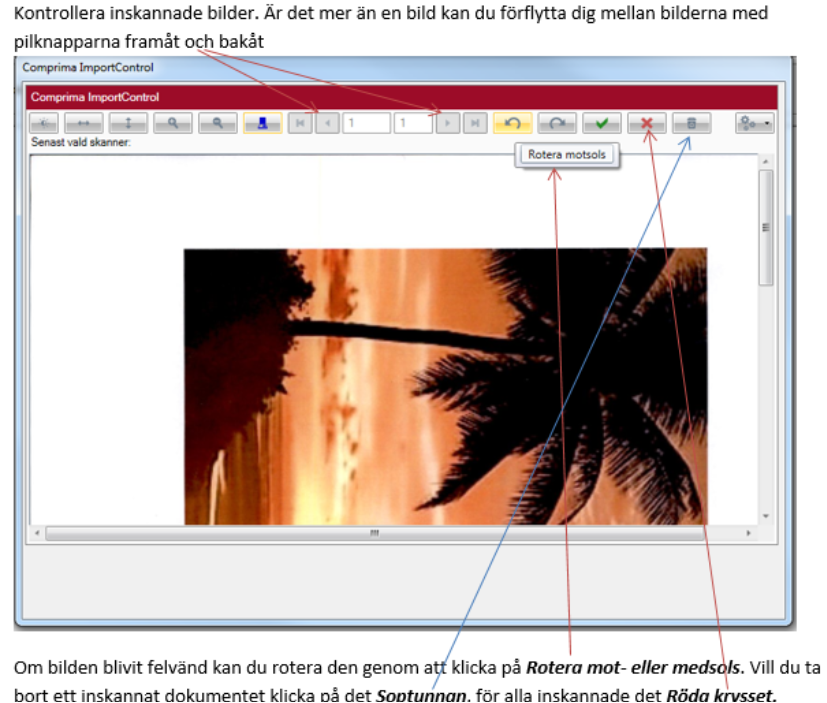Click the current page number input field
Screen dimensions: 827x703
[364, 123]
